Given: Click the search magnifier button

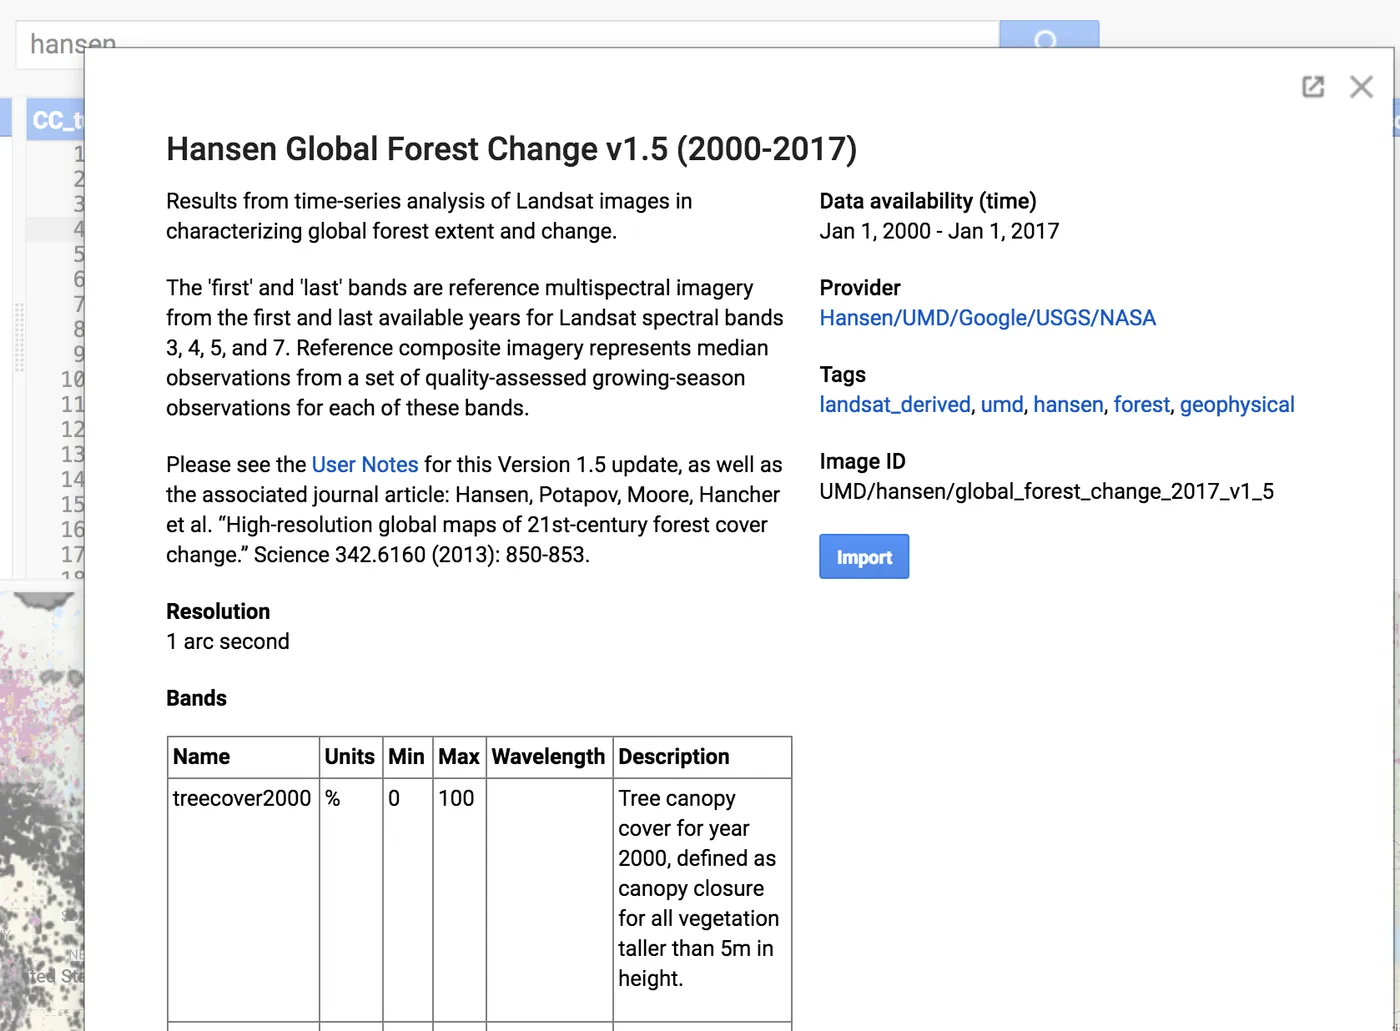Looking at the screenshot, I should click(x=1048, y=34).
